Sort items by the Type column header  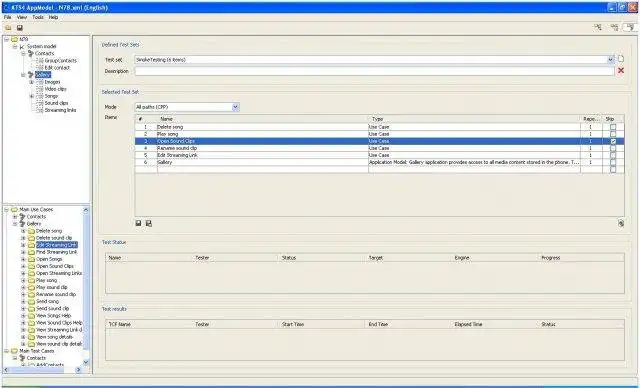pyautogui.click(x=474, y=119)
